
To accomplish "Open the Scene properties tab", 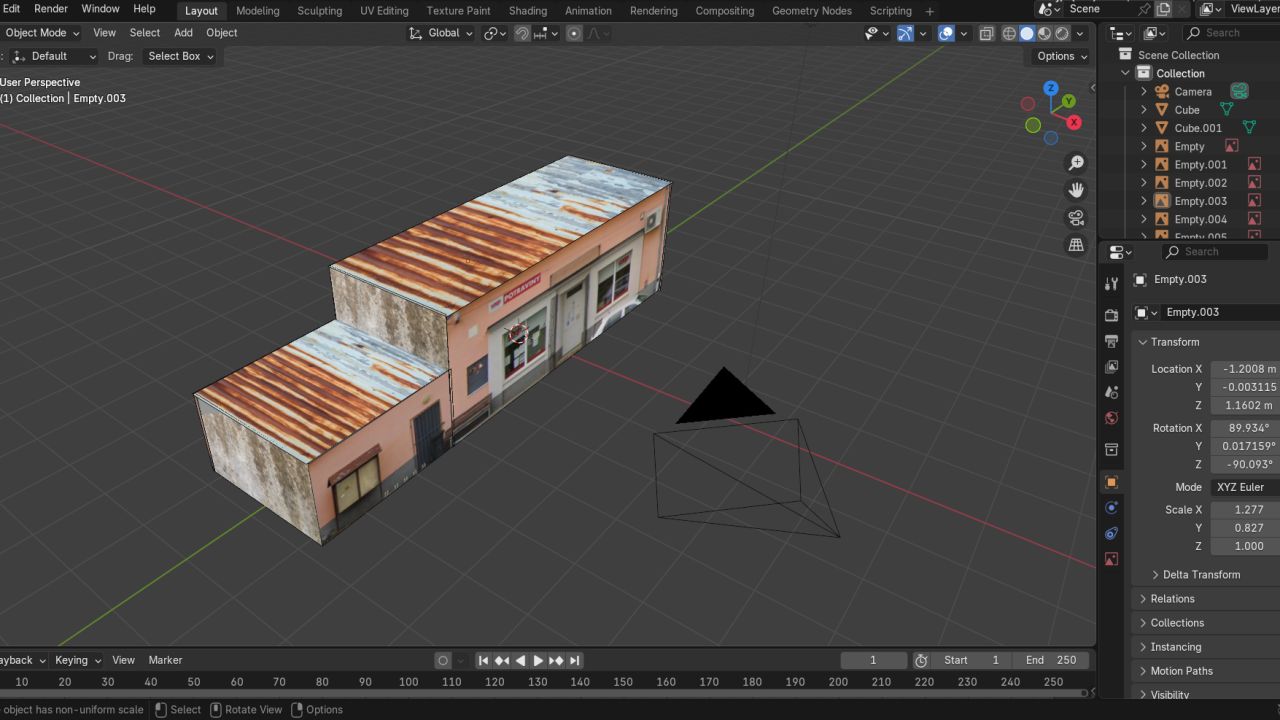I will pos(1111,393).
